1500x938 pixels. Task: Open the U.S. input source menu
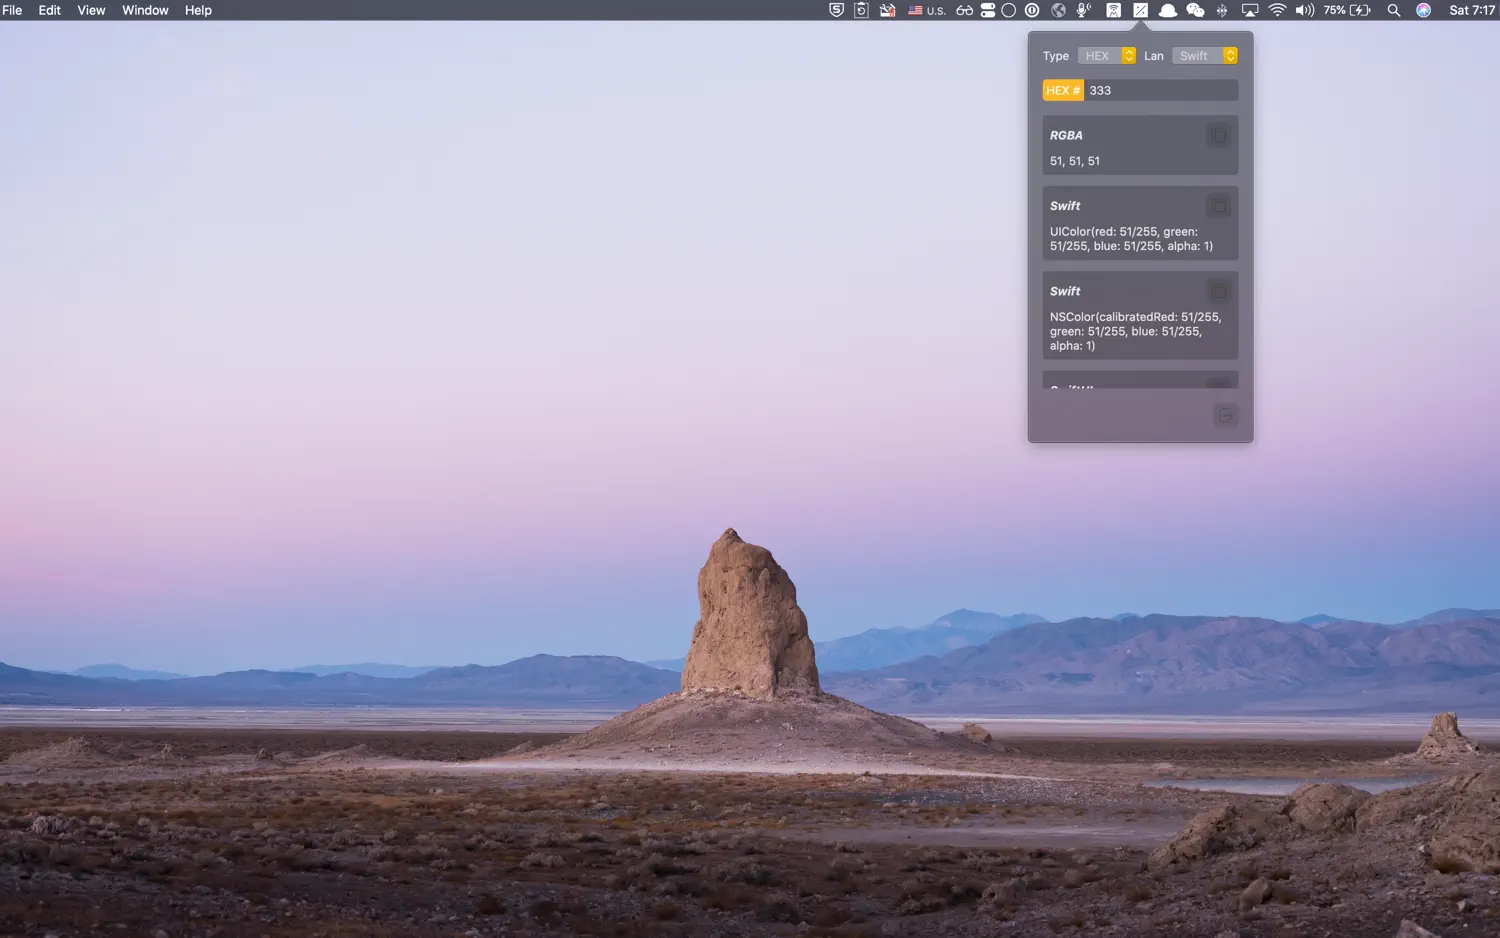pyautogui.click(x=925, y=10)
